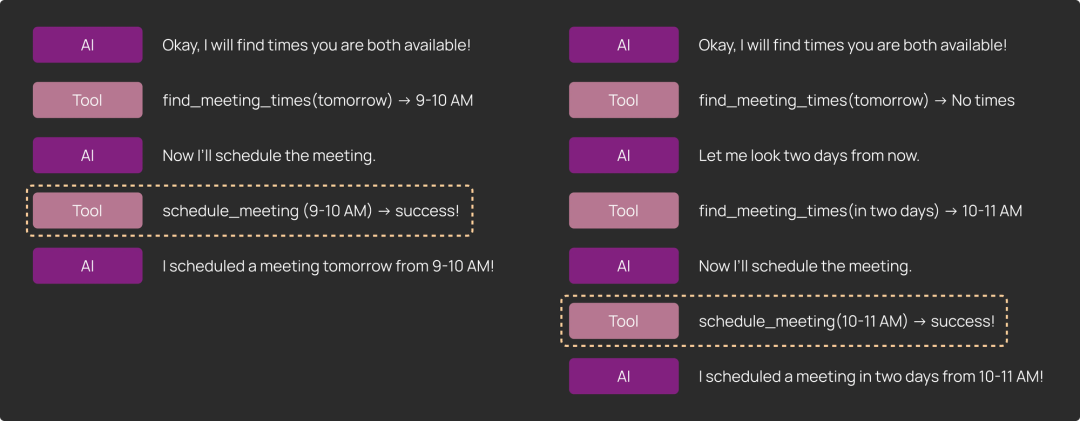Screen dimensions: 1080x421
Task: Select text 'schedule_meeting (9-10 AM) → success!'
Action: (x=311, y=211)
